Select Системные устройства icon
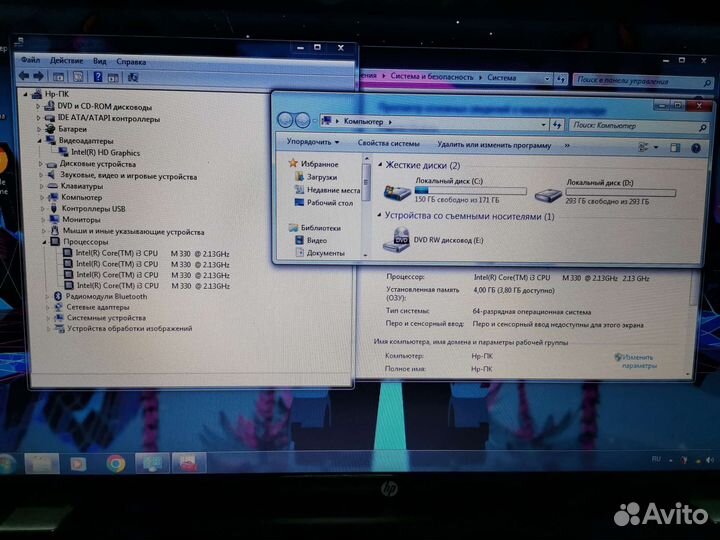Image resolution: width=720 pixels, height=540 pixels. (x=59, y=318)
